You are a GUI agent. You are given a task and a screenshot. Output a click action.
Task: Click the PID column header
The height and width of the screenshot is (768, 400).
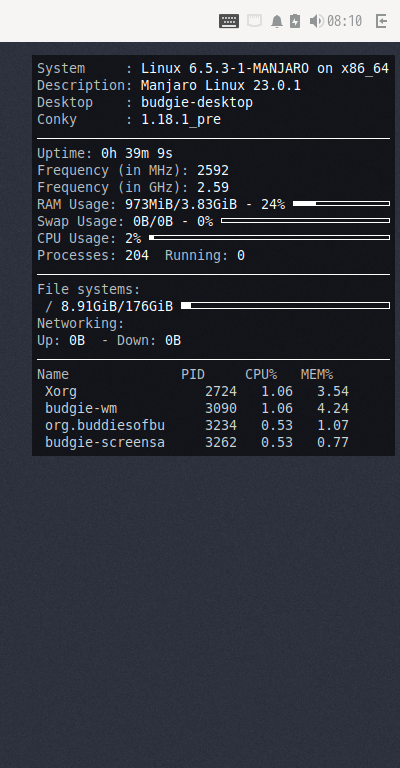coord(193,375)
